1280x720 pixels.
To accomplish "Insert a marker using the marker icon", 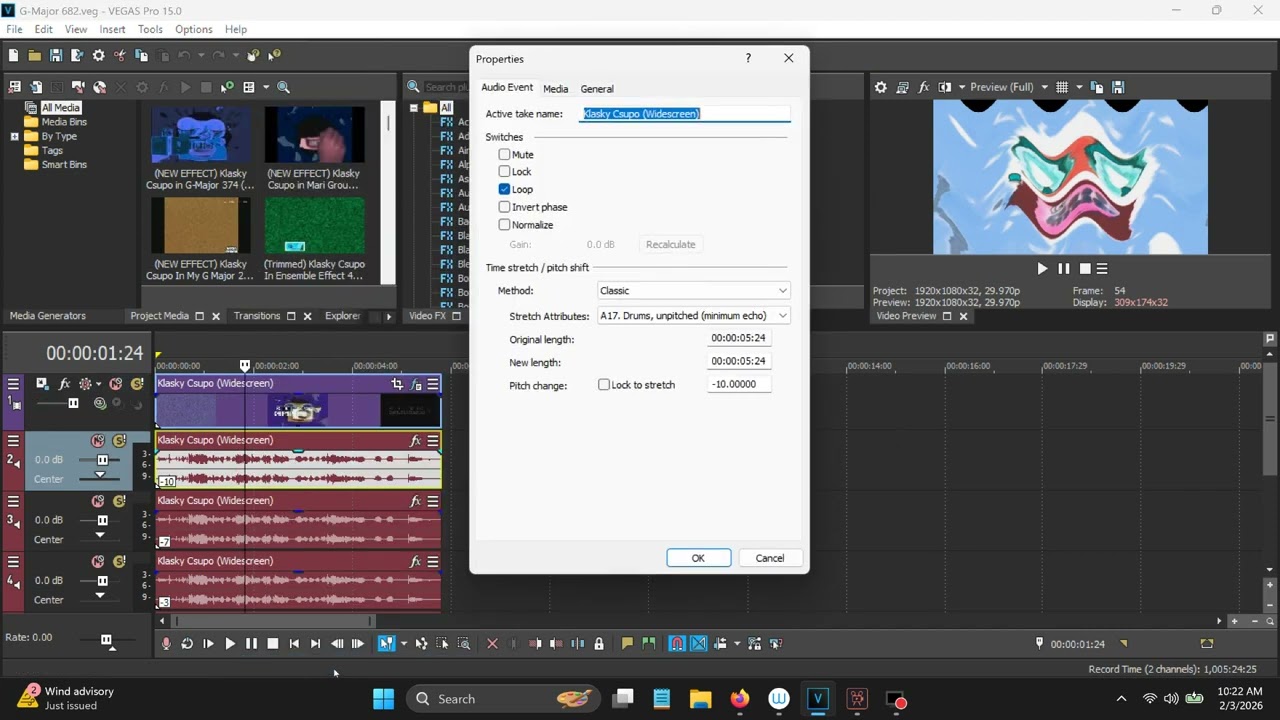I will click(x=627, y=644).
